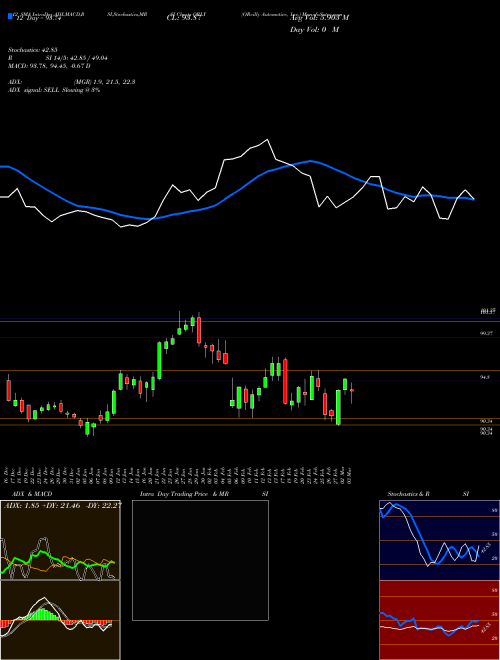
Task: Select the MACD: 93.78, 94.45, -0.67 line
Action: point(49,66)
